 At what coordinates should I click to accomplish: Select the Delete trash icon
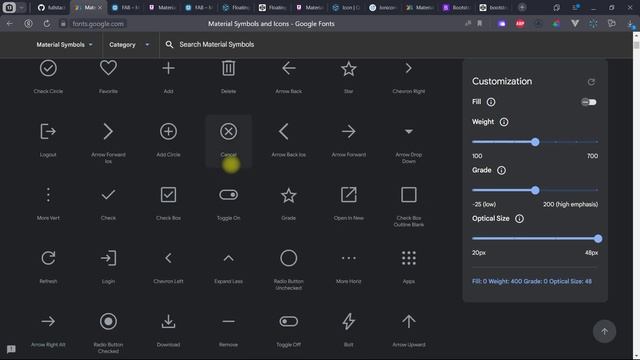pos(229,68)
